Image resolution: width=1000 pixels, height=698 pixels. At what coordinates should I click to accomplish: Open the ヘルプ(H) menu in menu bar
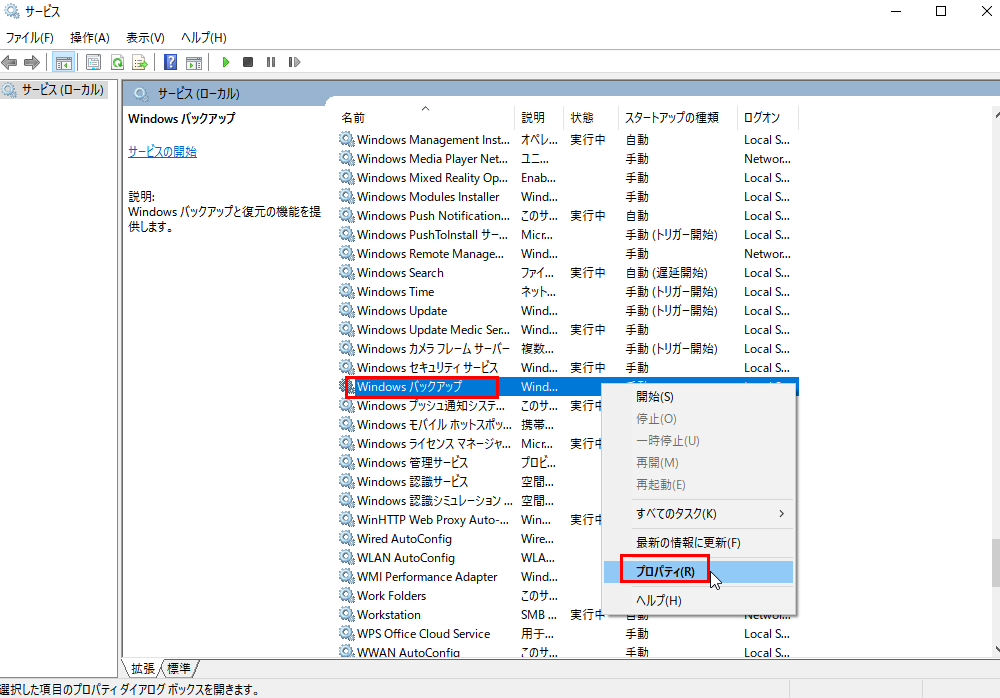[203, 38]
